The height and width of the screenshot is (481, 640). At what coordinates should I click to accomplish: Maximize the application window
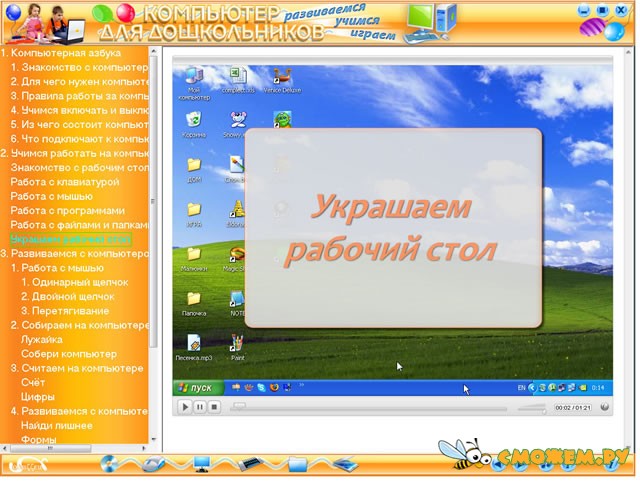602,10
